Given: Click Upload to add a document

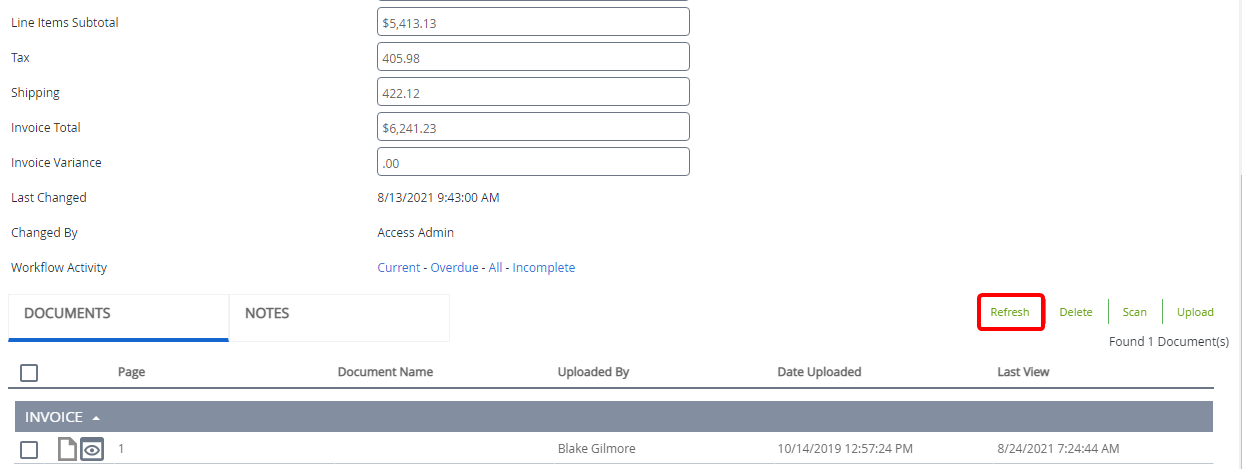Looking at the screenshot, I should [x=1195, y=312].
